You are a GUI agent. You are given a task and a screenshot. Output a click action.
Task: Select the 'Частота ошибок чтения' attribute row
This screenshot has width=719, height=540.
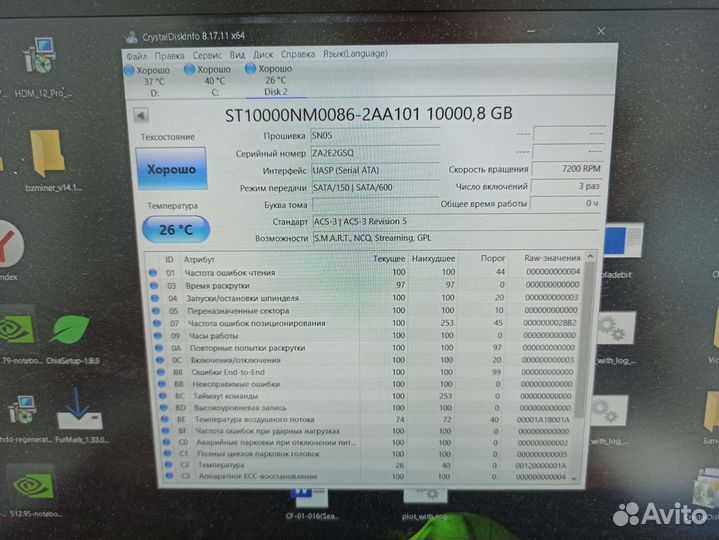pyautogui.click(x=365, y=272)
